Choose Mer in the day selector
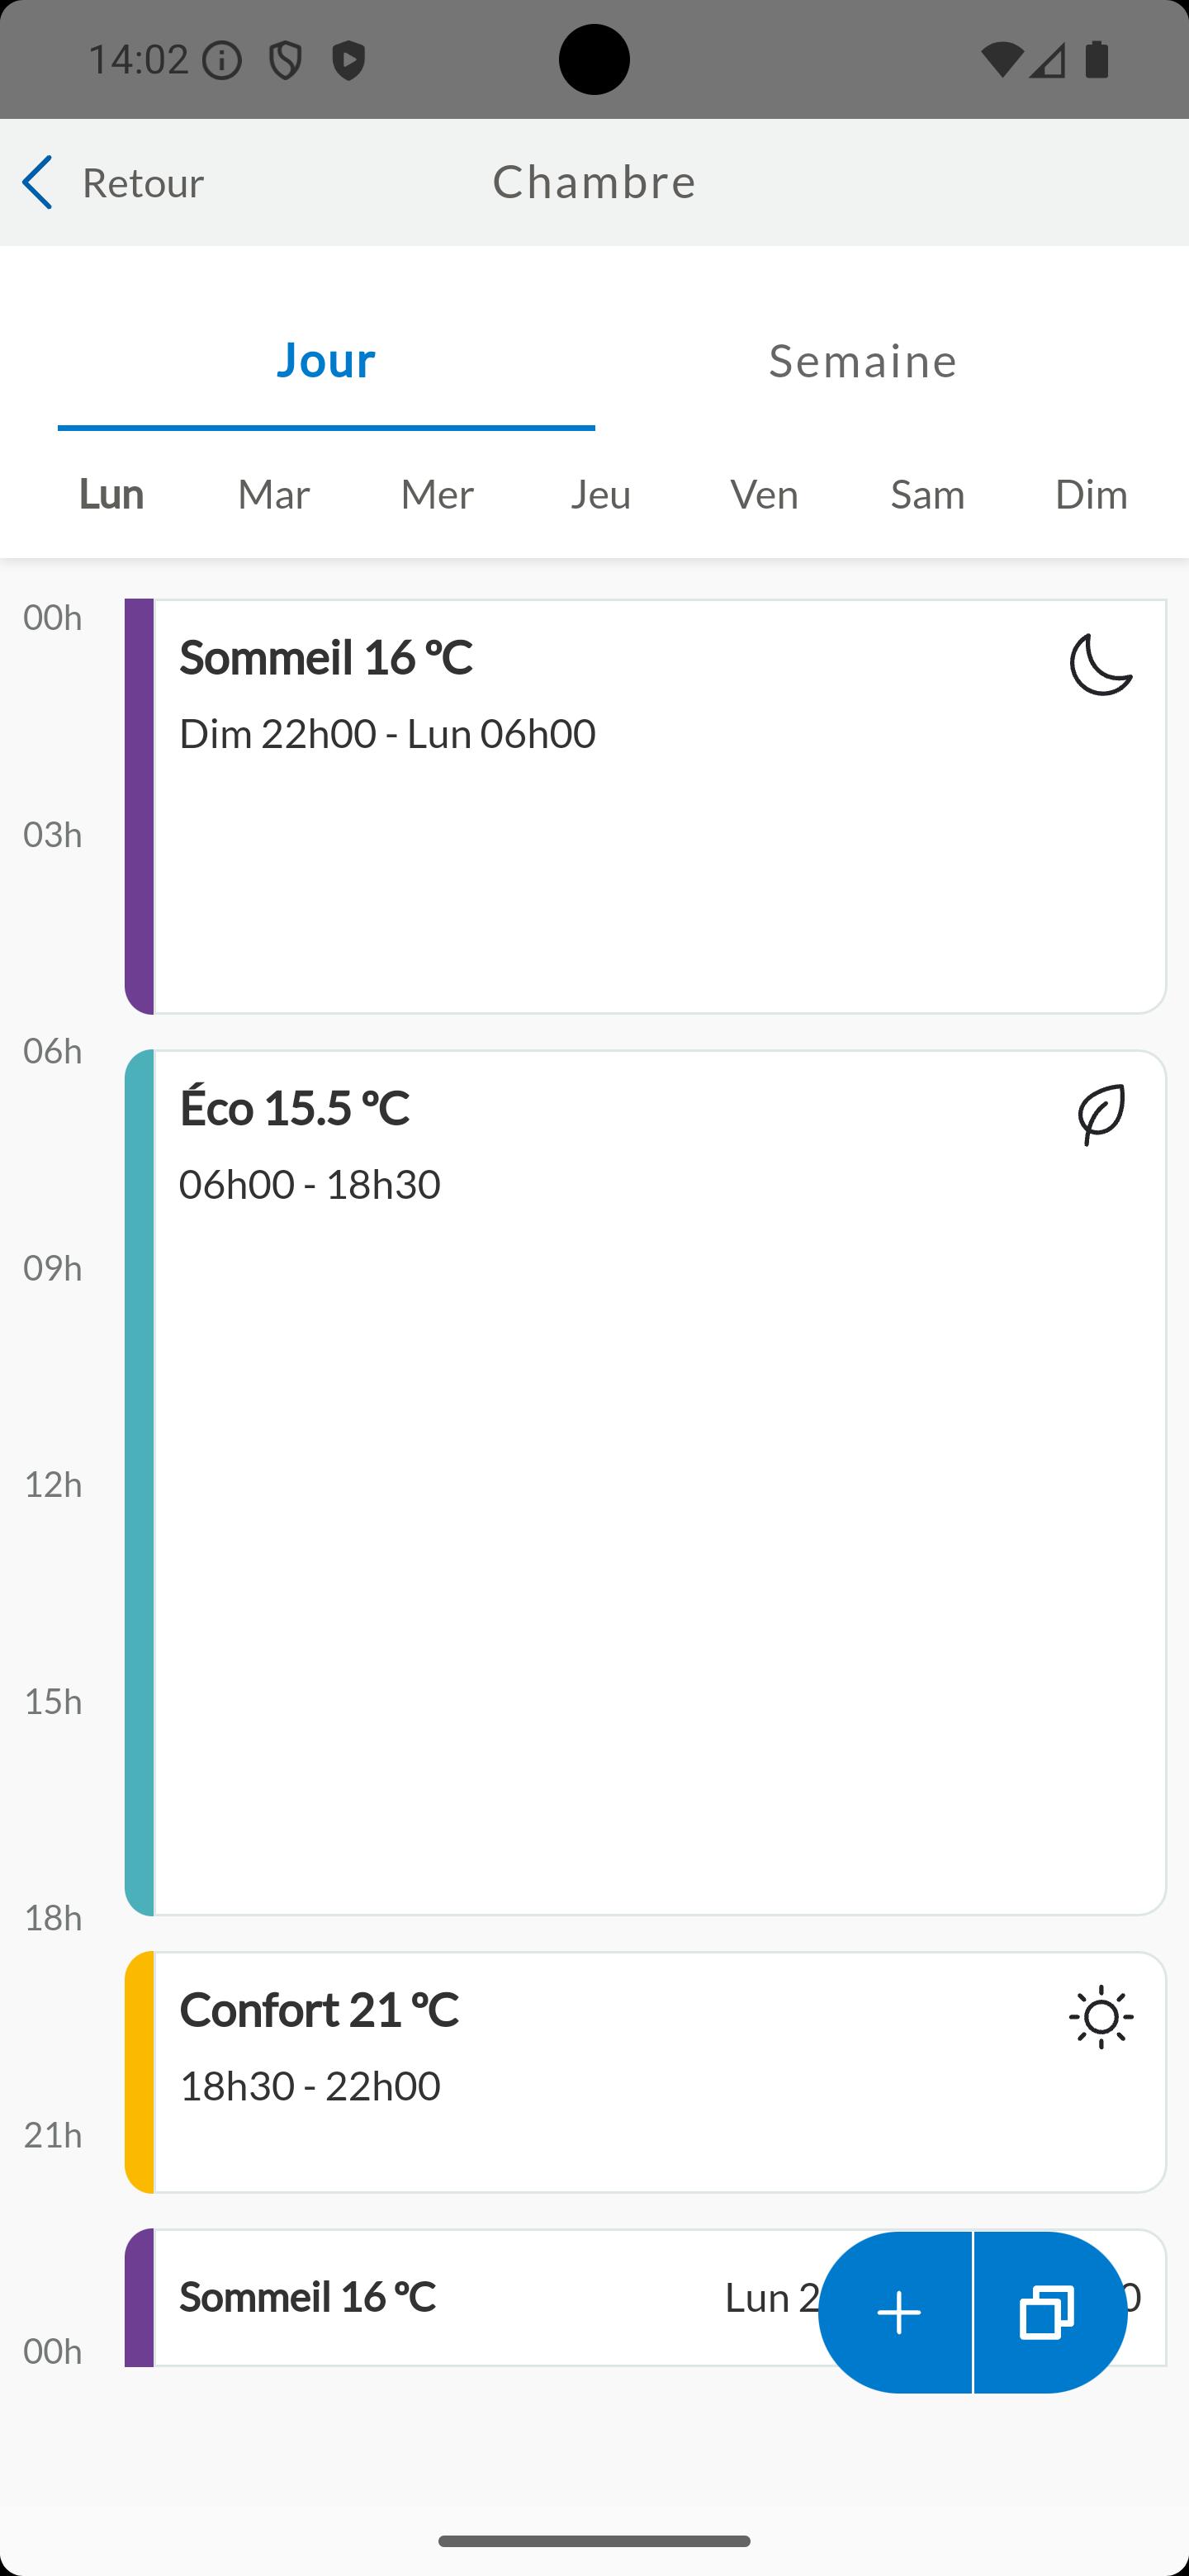 [437, 494]
